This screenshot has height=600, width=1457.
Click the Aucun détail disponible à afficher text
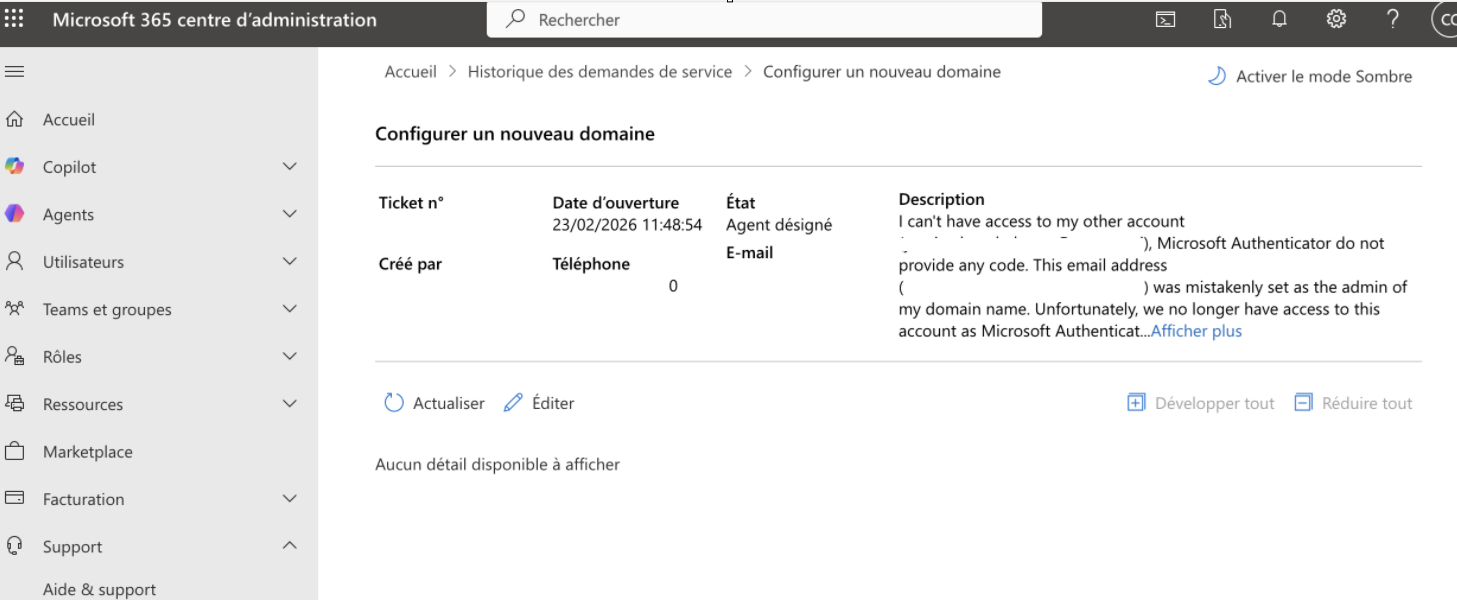point(497,464)
